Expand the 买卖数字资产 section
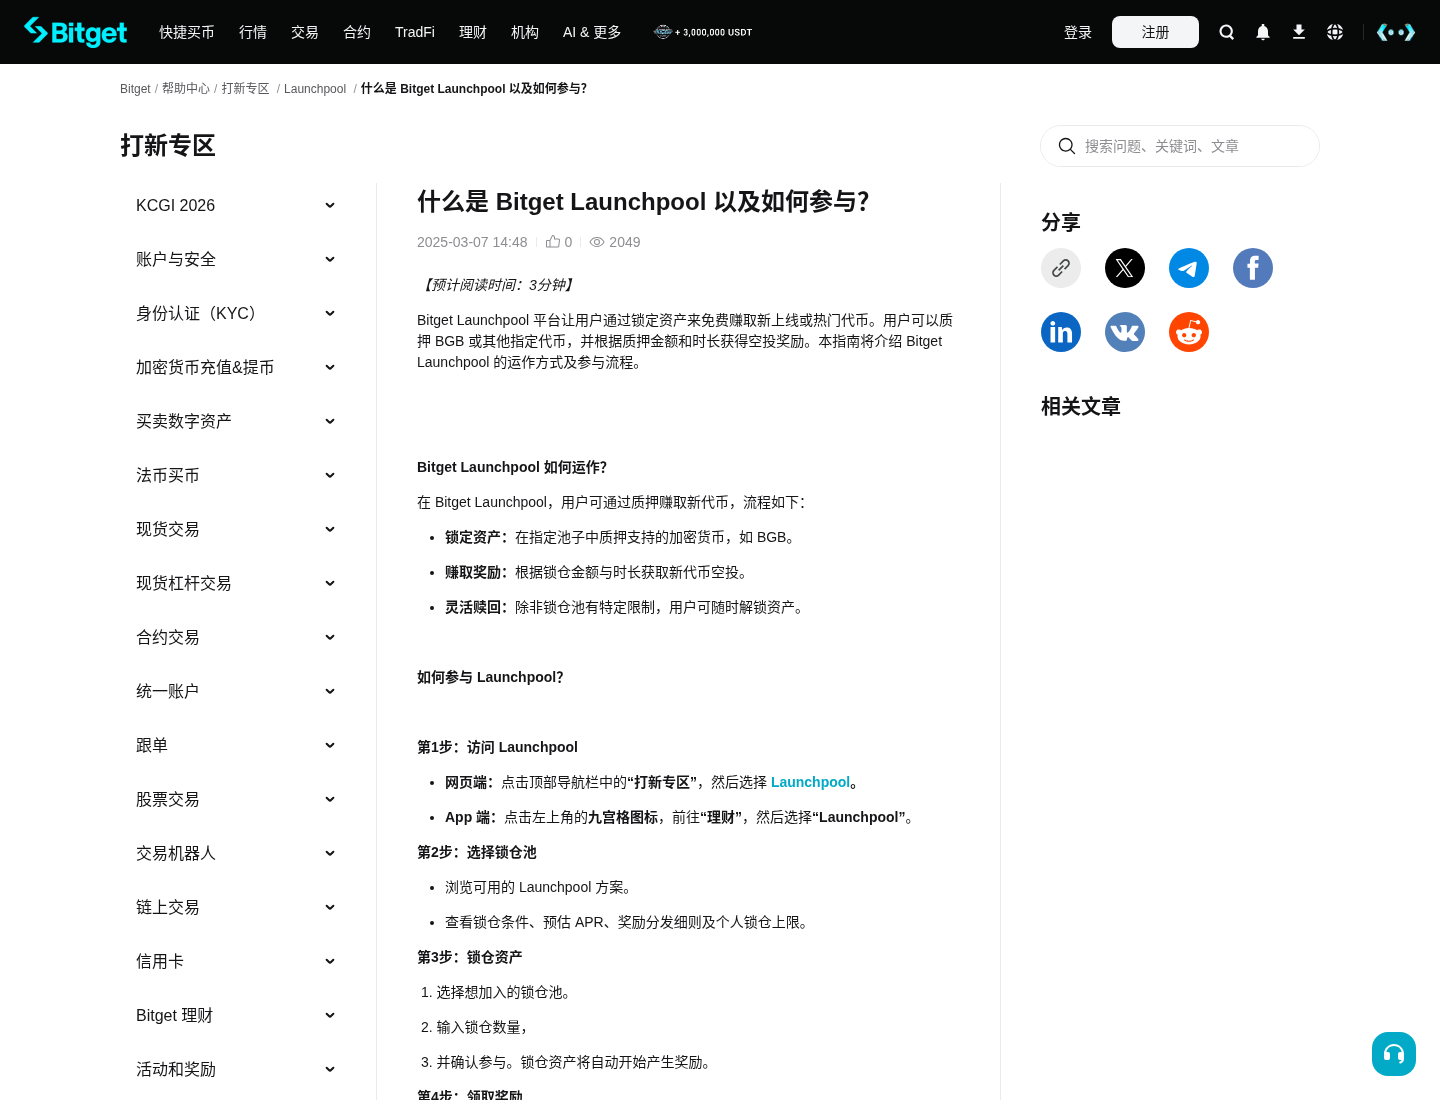 click(x=236, y=421)
